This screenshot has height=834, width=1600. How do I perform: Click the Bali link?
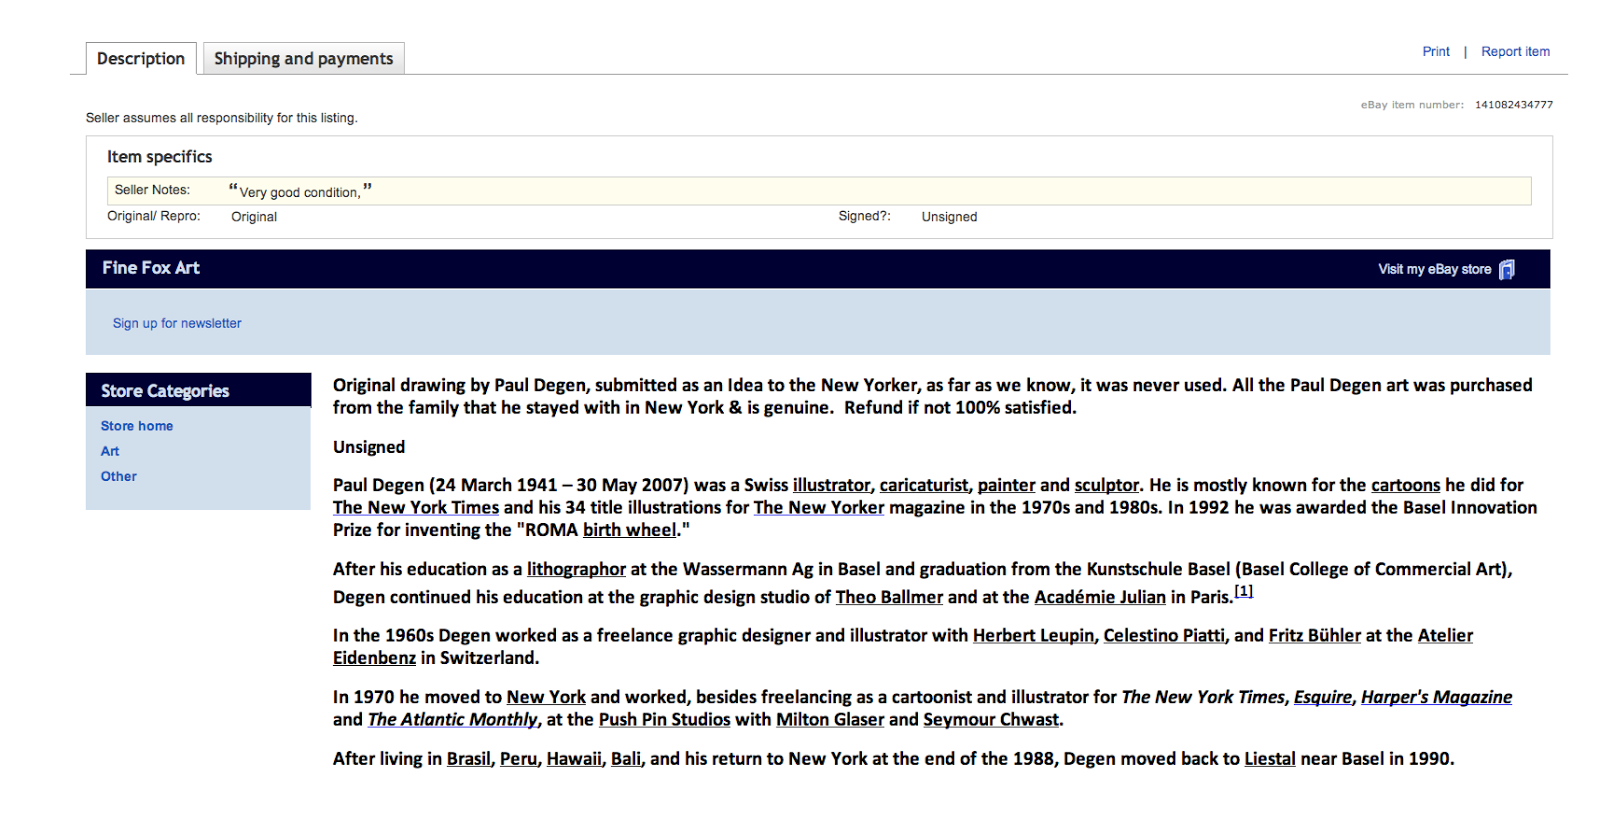click(x=626, y=759)
